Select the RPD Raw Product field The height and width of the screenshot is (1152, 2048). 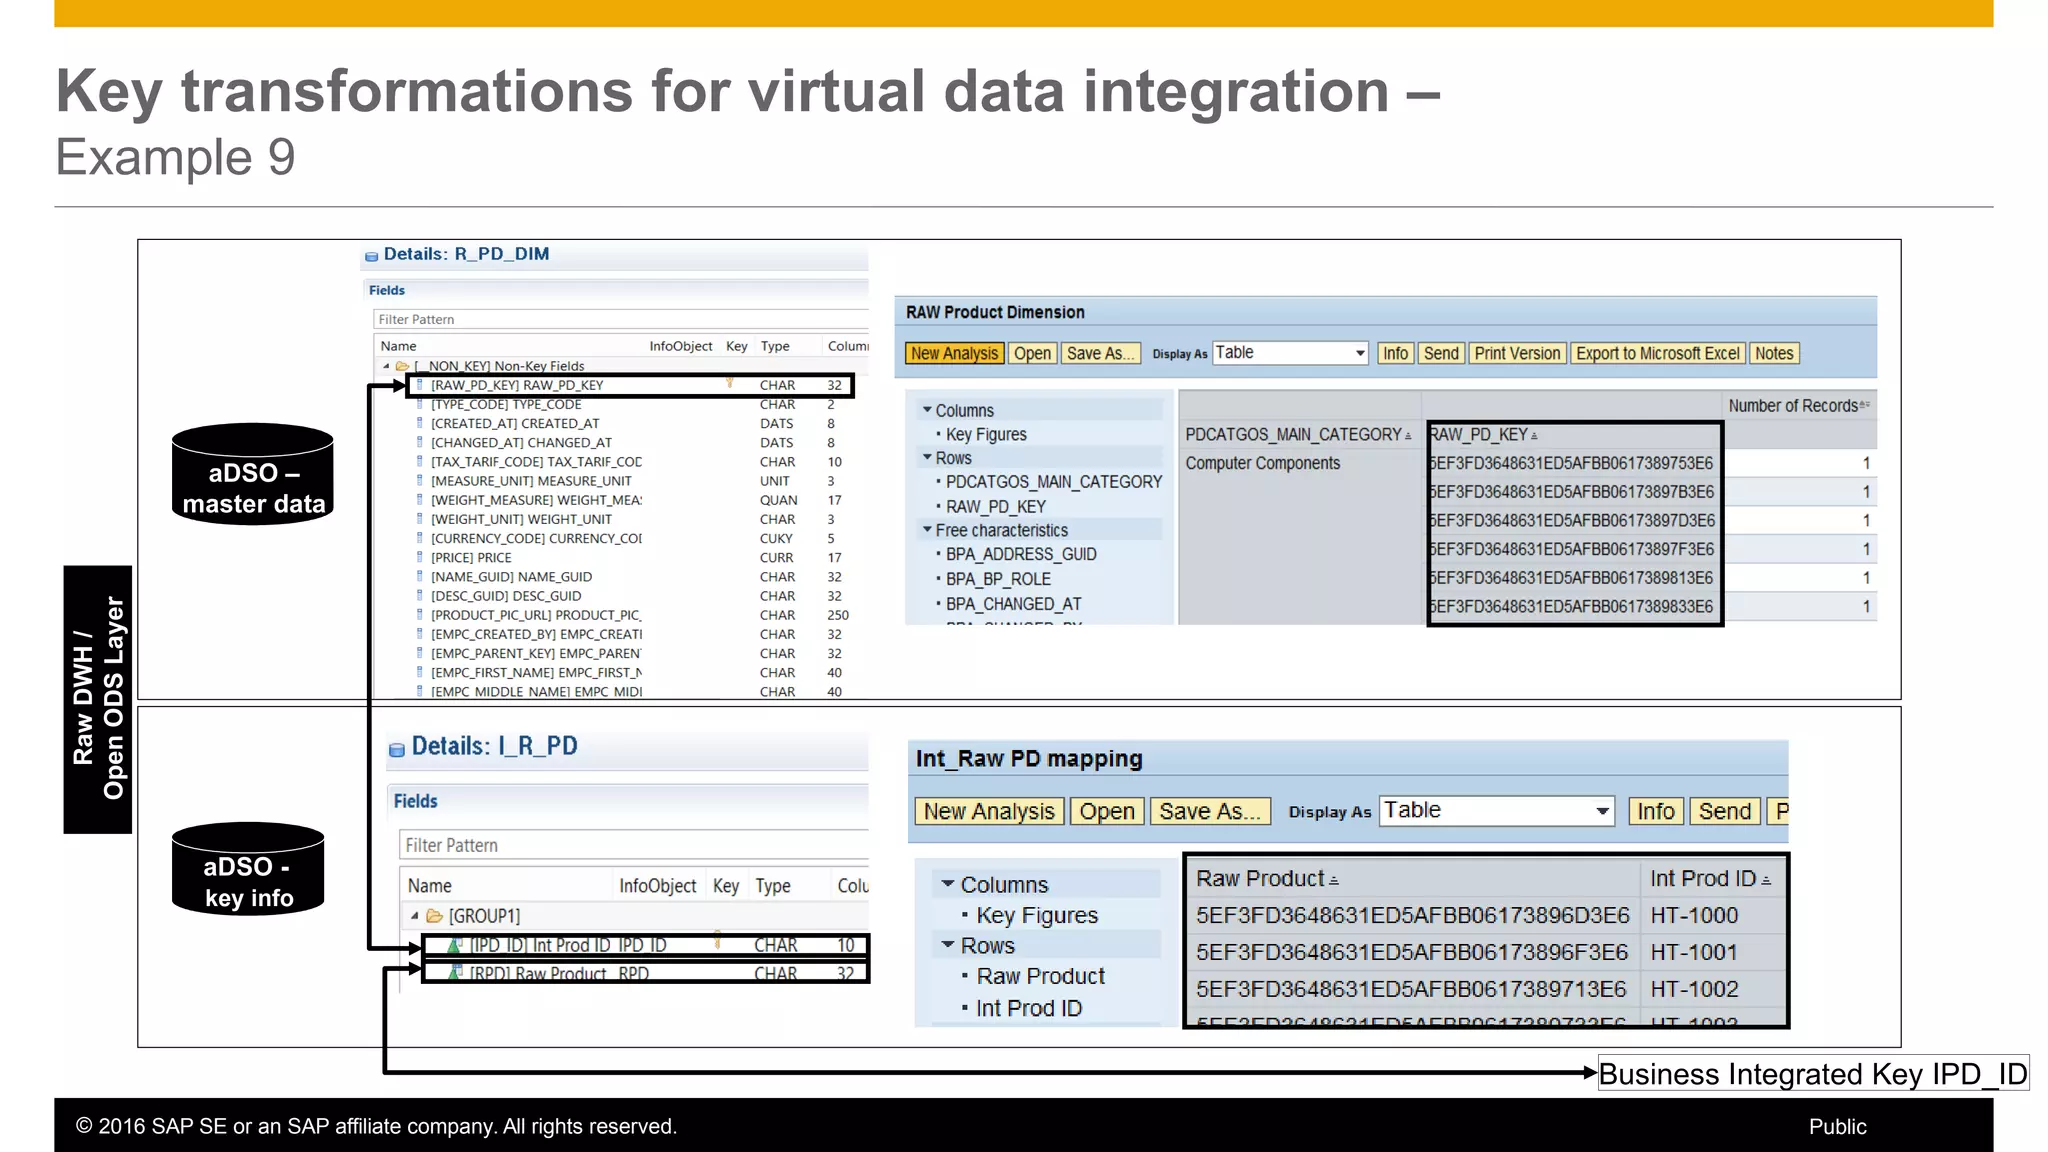pos(645,973)
